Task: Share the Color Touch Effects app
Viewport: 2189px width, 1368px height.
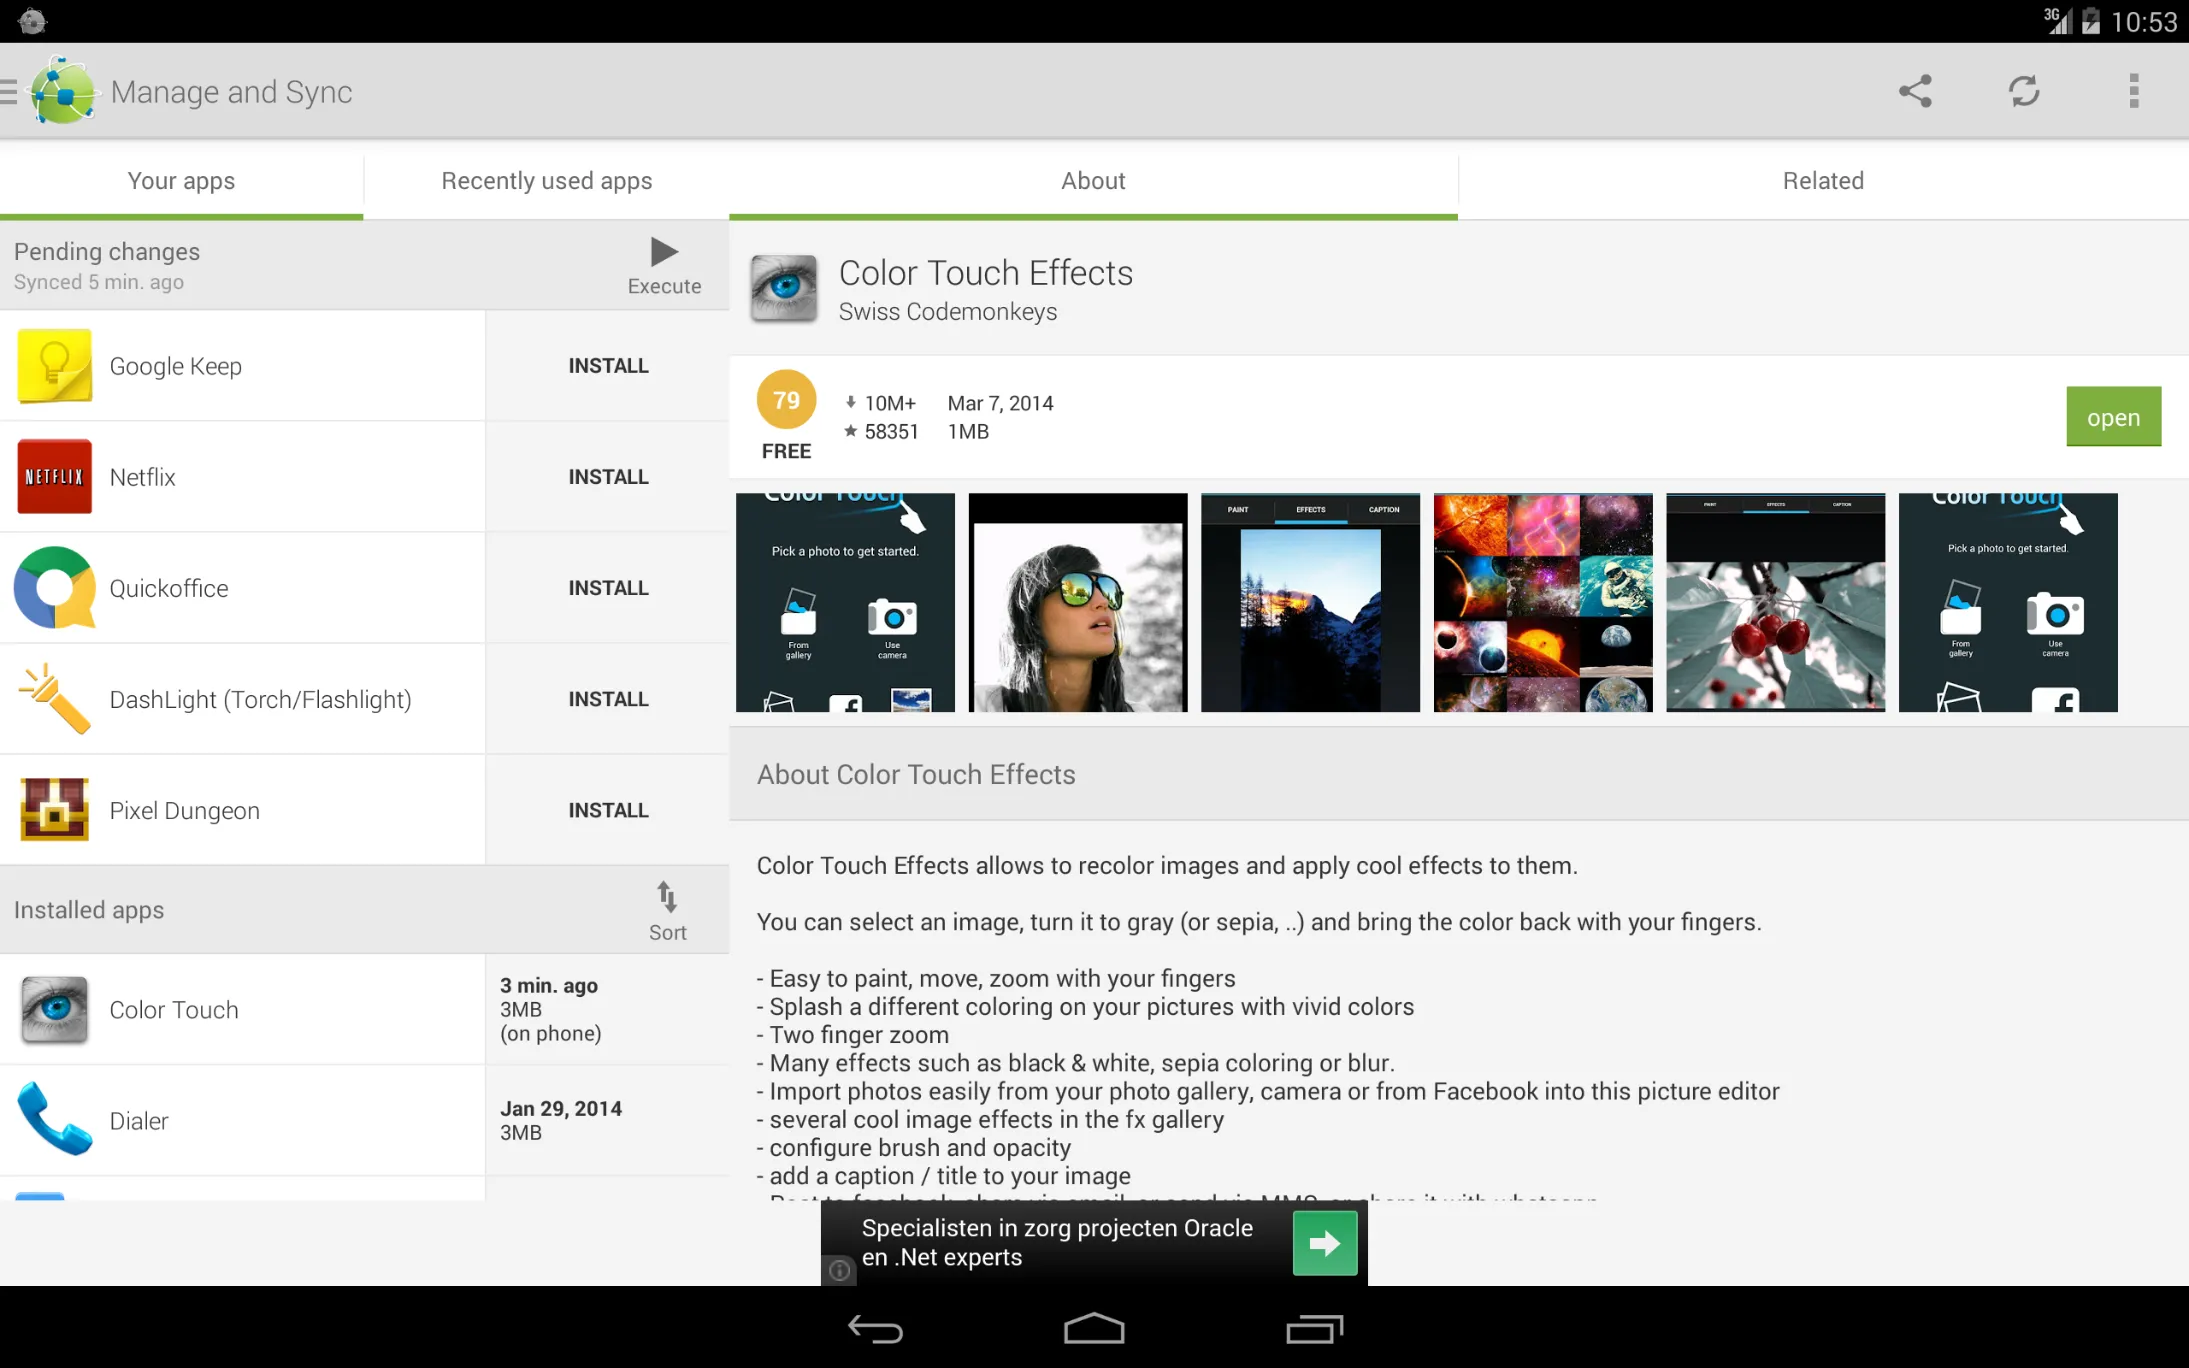Action: click(1915, 91)
